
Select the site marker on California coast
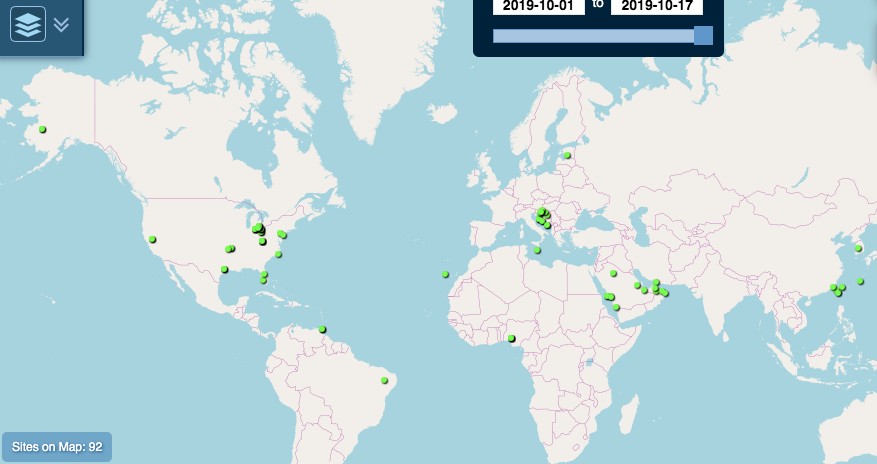153,239
